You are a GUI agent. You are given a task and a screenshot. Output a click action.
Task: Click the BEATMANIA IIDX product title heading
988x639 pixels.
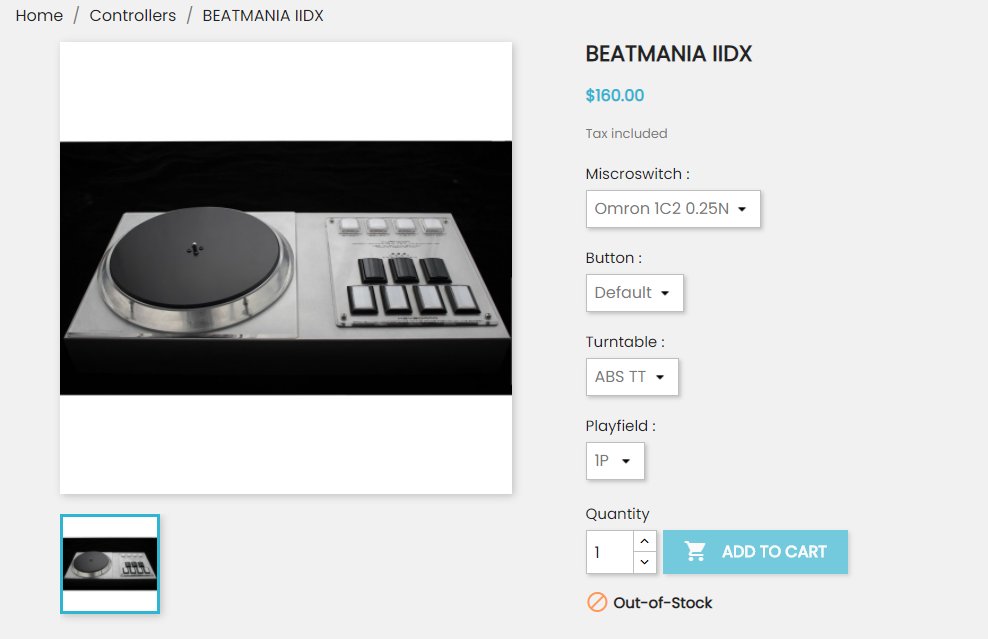click(668, 54)
